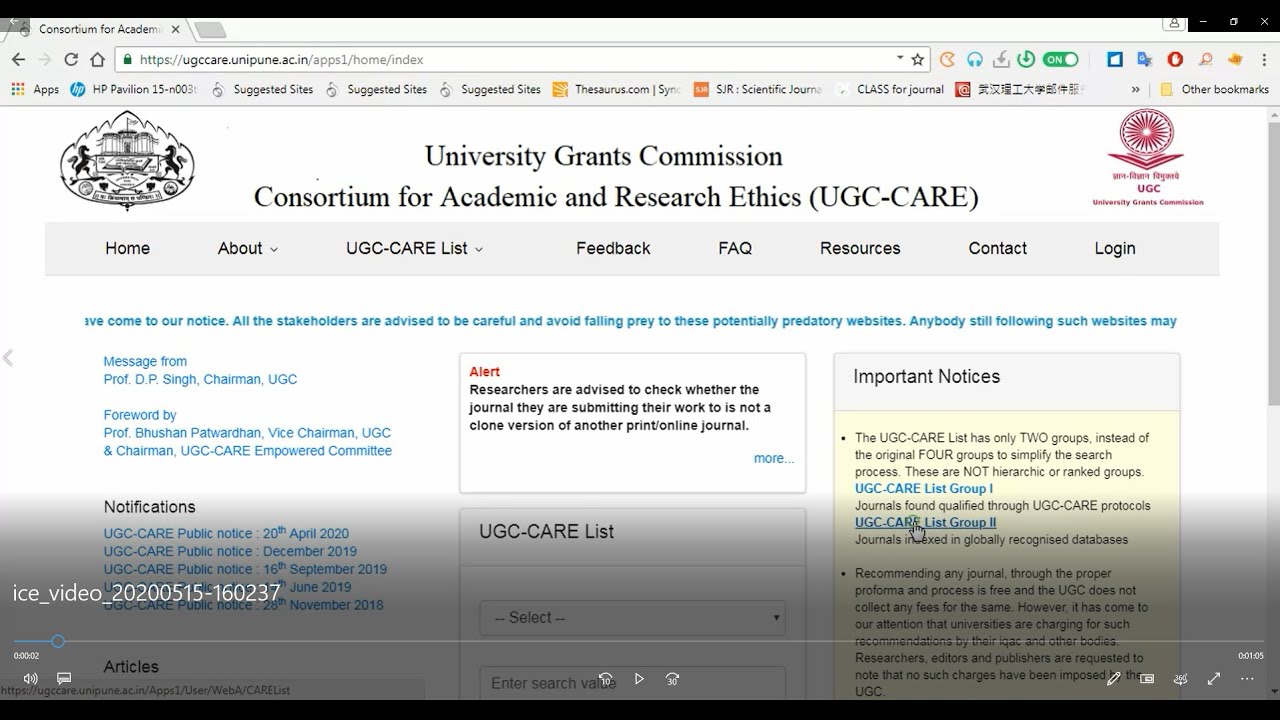The width and height of the screenshot is (1280, 720).
Task: Open public notice of 16th September 2019
Action: click(x=245, y=569)
